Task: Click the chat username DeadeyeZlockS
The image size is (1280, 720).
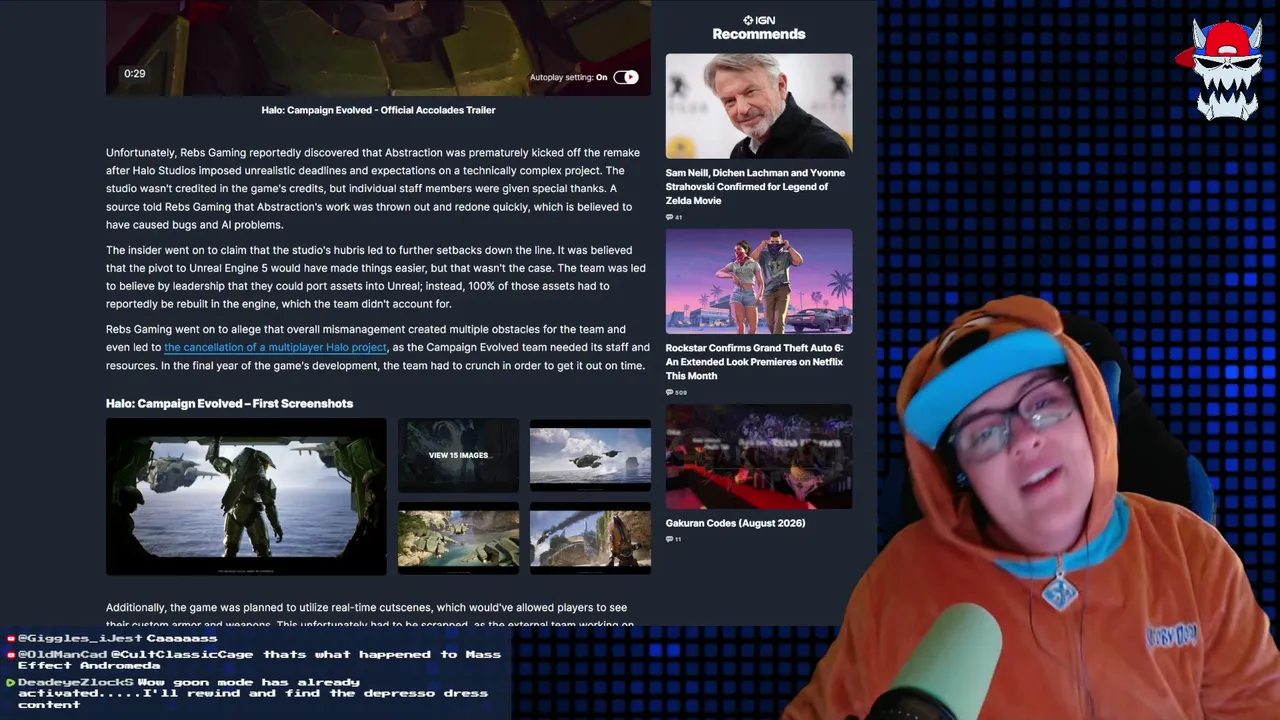Action: click(76, 683)
